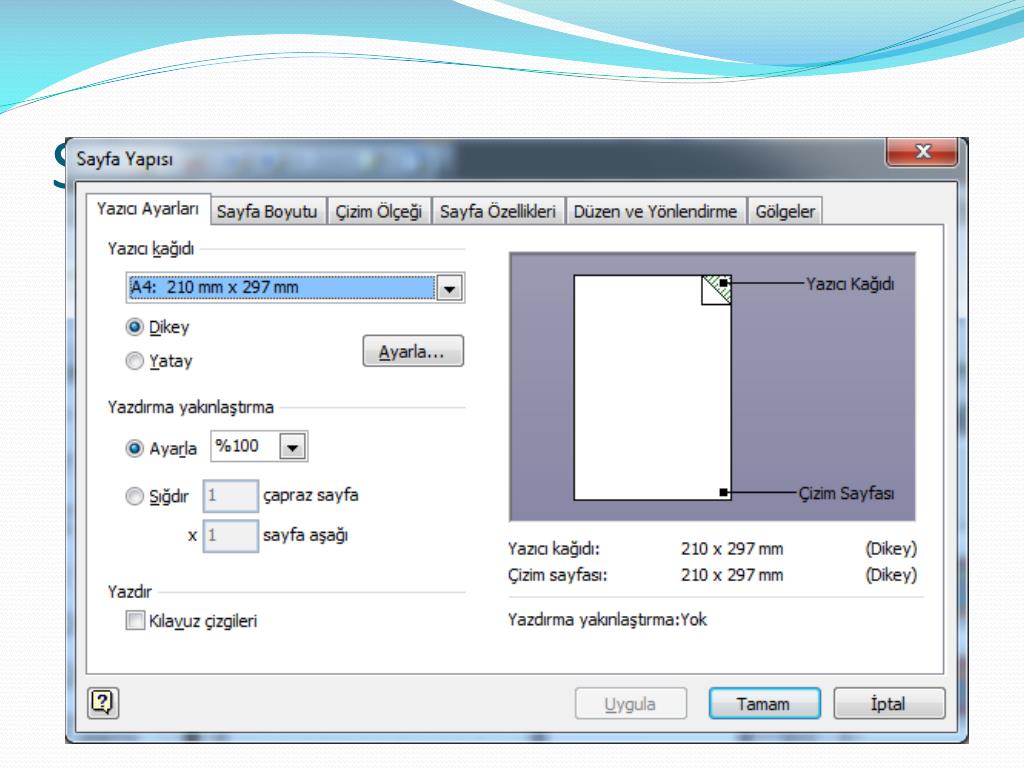This screenshot has height=768, width=1024.
Task: Close the Sayfa Yapısı dialog
Action: [922, 152]
